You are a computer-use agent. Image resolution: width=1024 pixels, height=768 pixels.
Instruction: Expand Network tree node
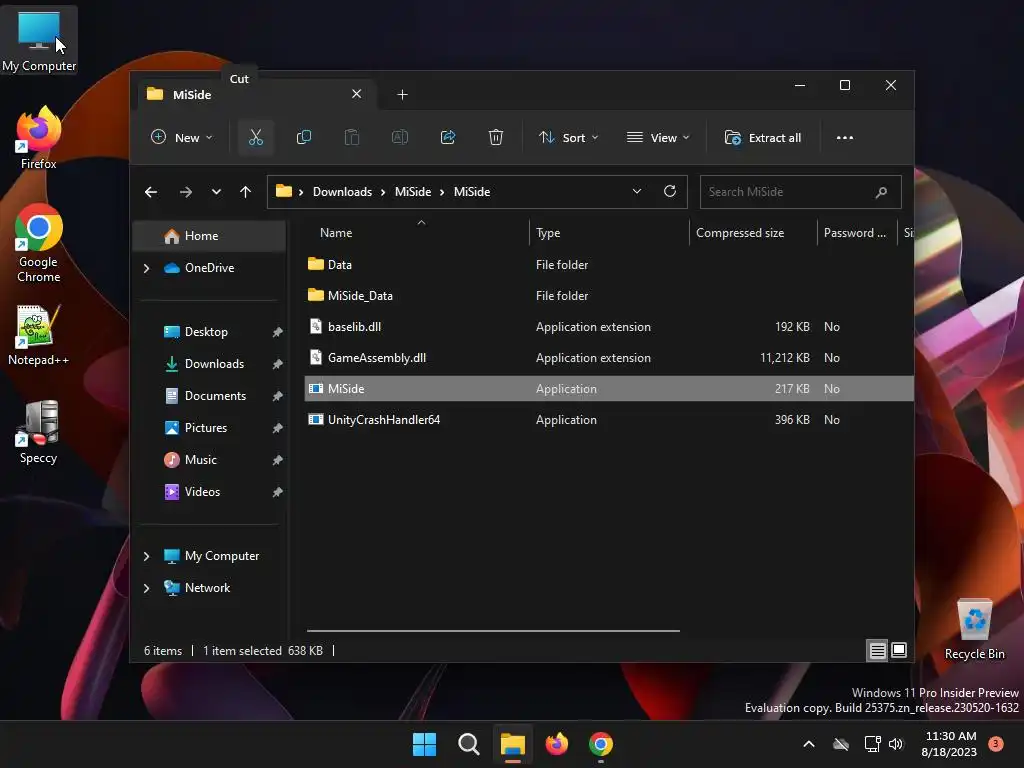(x=146, y=588)
